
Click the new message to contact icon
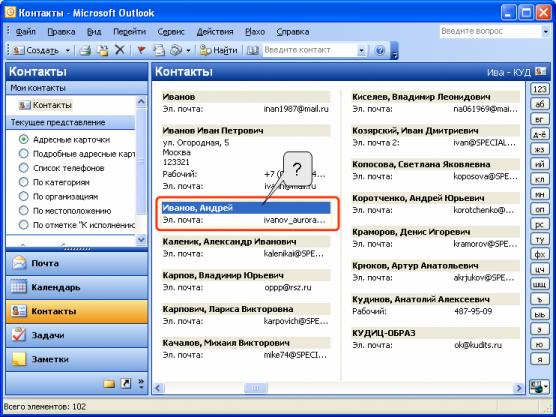[159, 50]
